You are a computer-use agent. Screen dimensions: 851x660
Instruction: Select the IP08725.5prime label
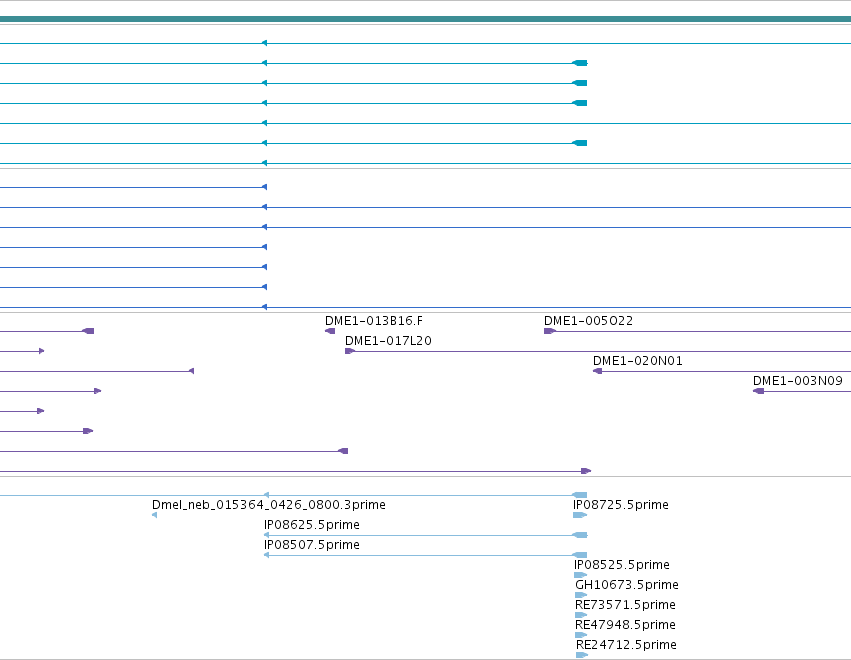click(x=621, y=505)
